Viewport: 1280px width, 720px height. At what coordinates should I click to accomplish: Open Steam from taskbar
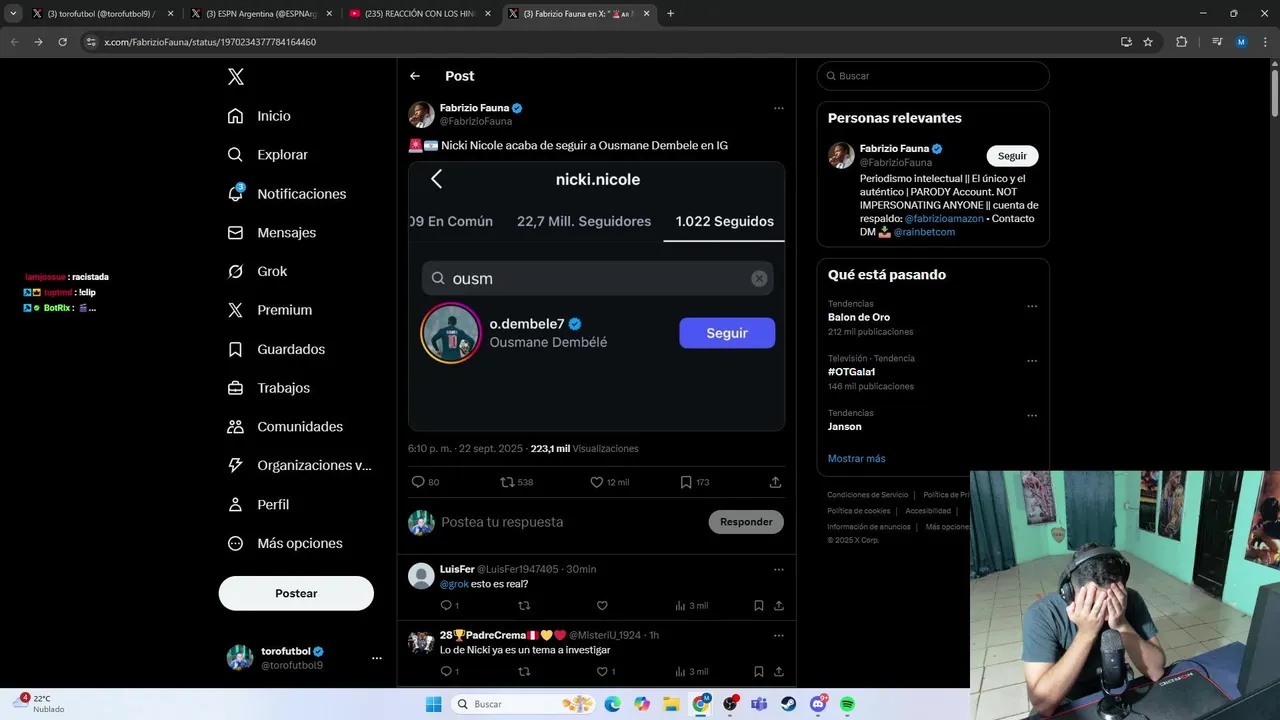(x=788, y=704)
